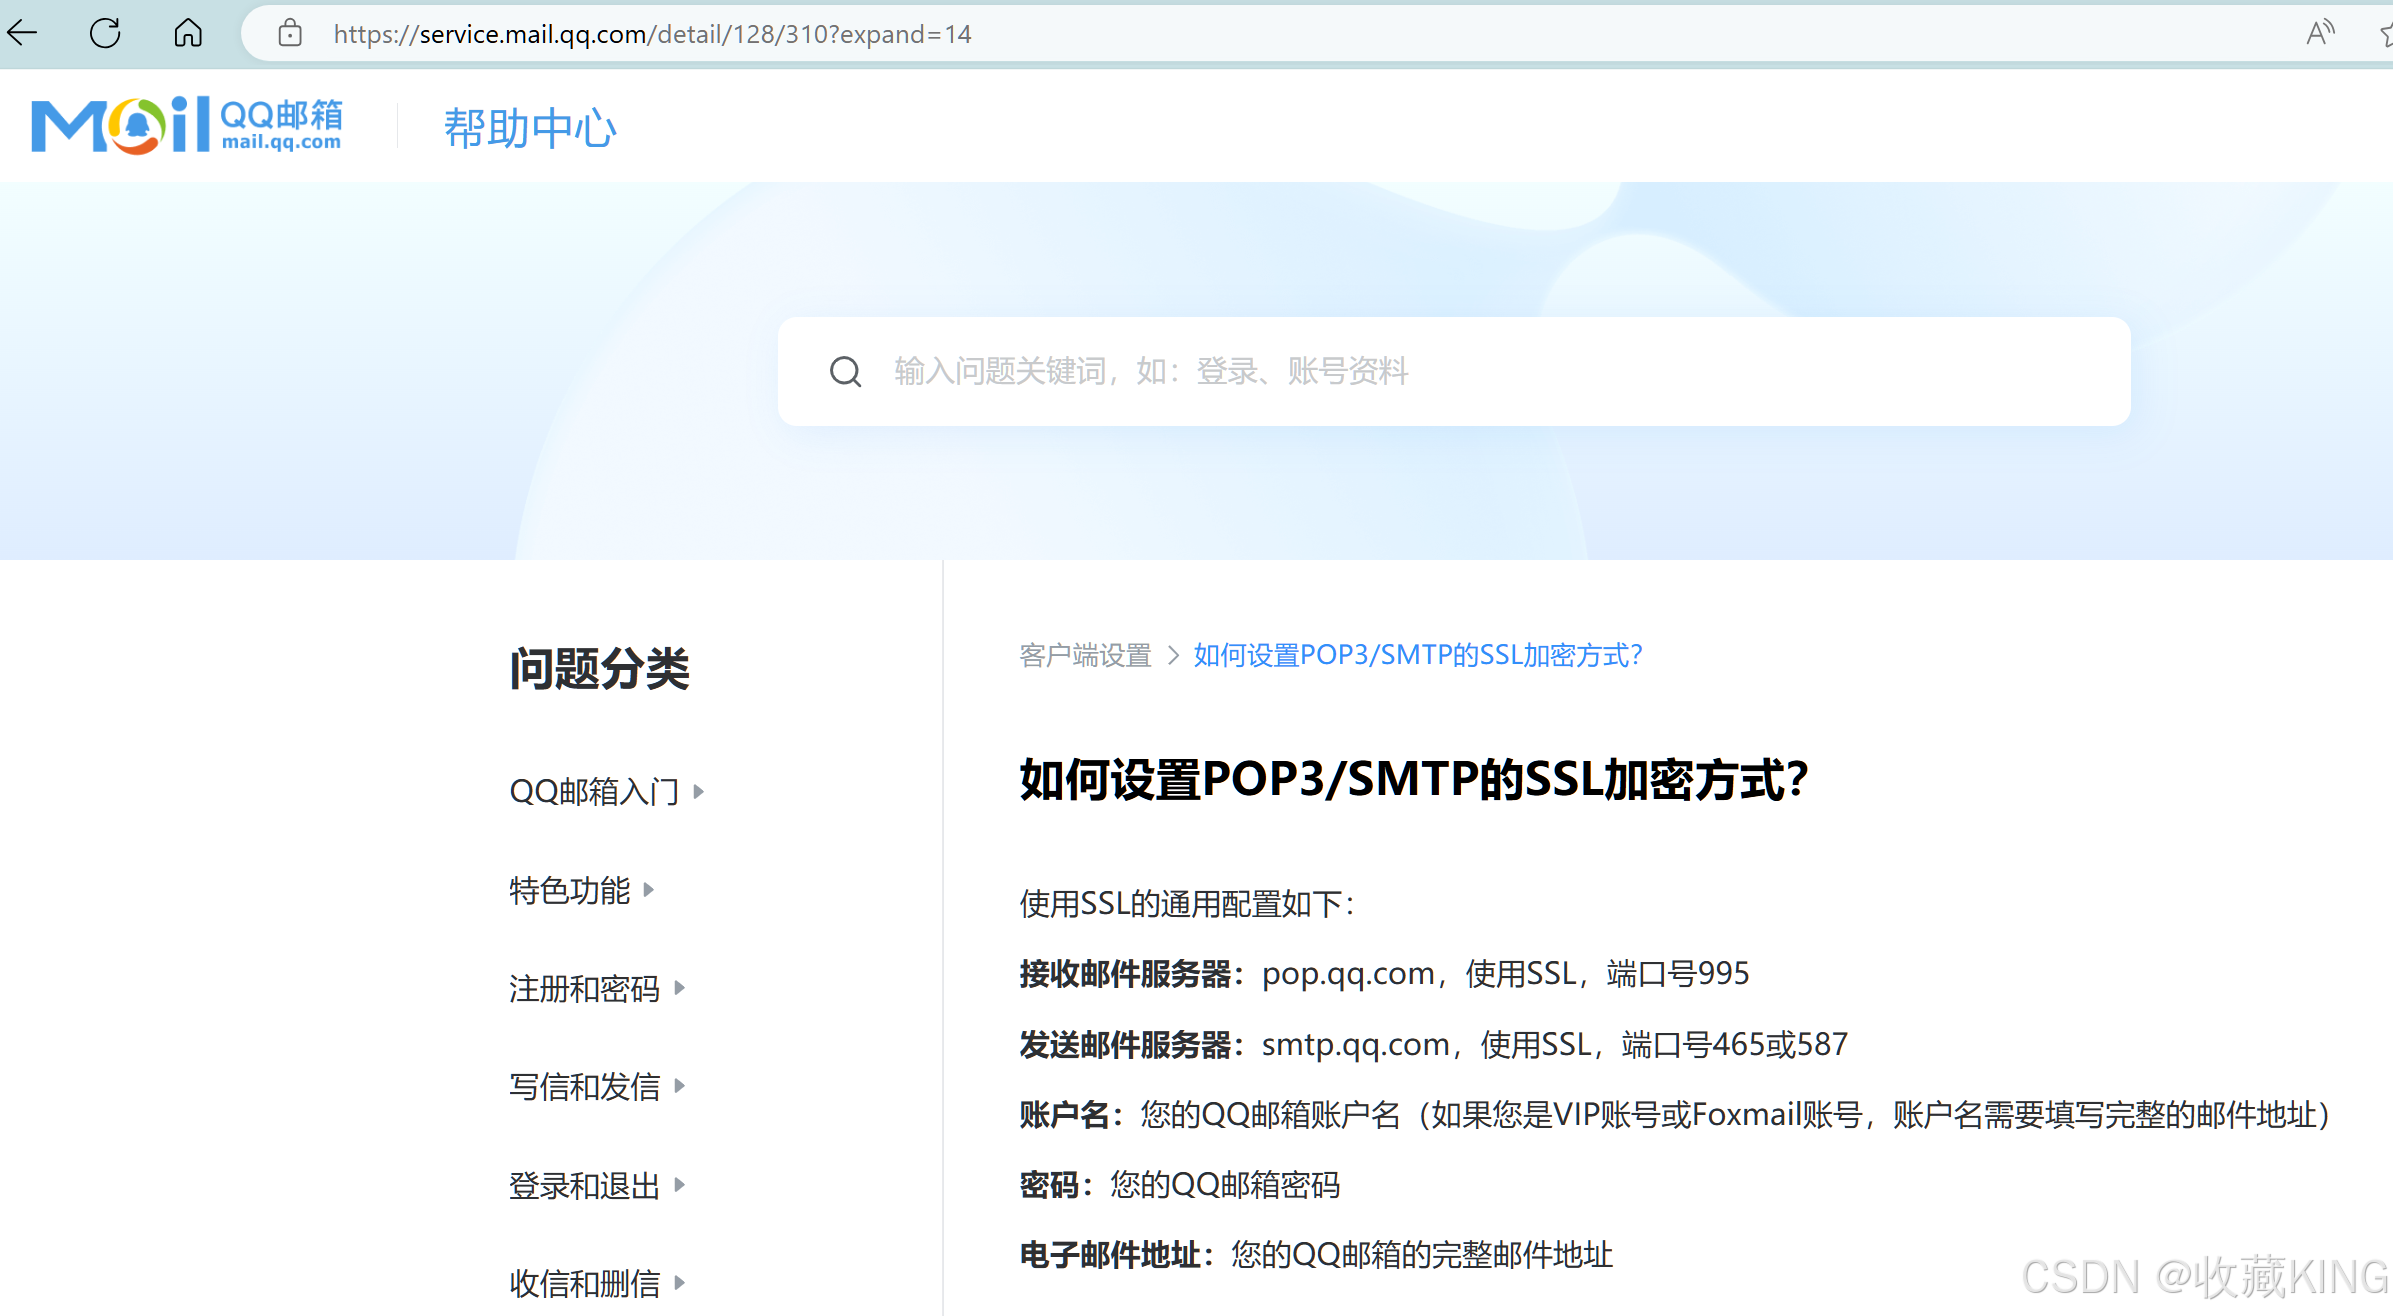This screenshot has width=2393, height=1316.
Task: Click the favorites star icon
Action: pyautogui.click(x=2387, y=33)
